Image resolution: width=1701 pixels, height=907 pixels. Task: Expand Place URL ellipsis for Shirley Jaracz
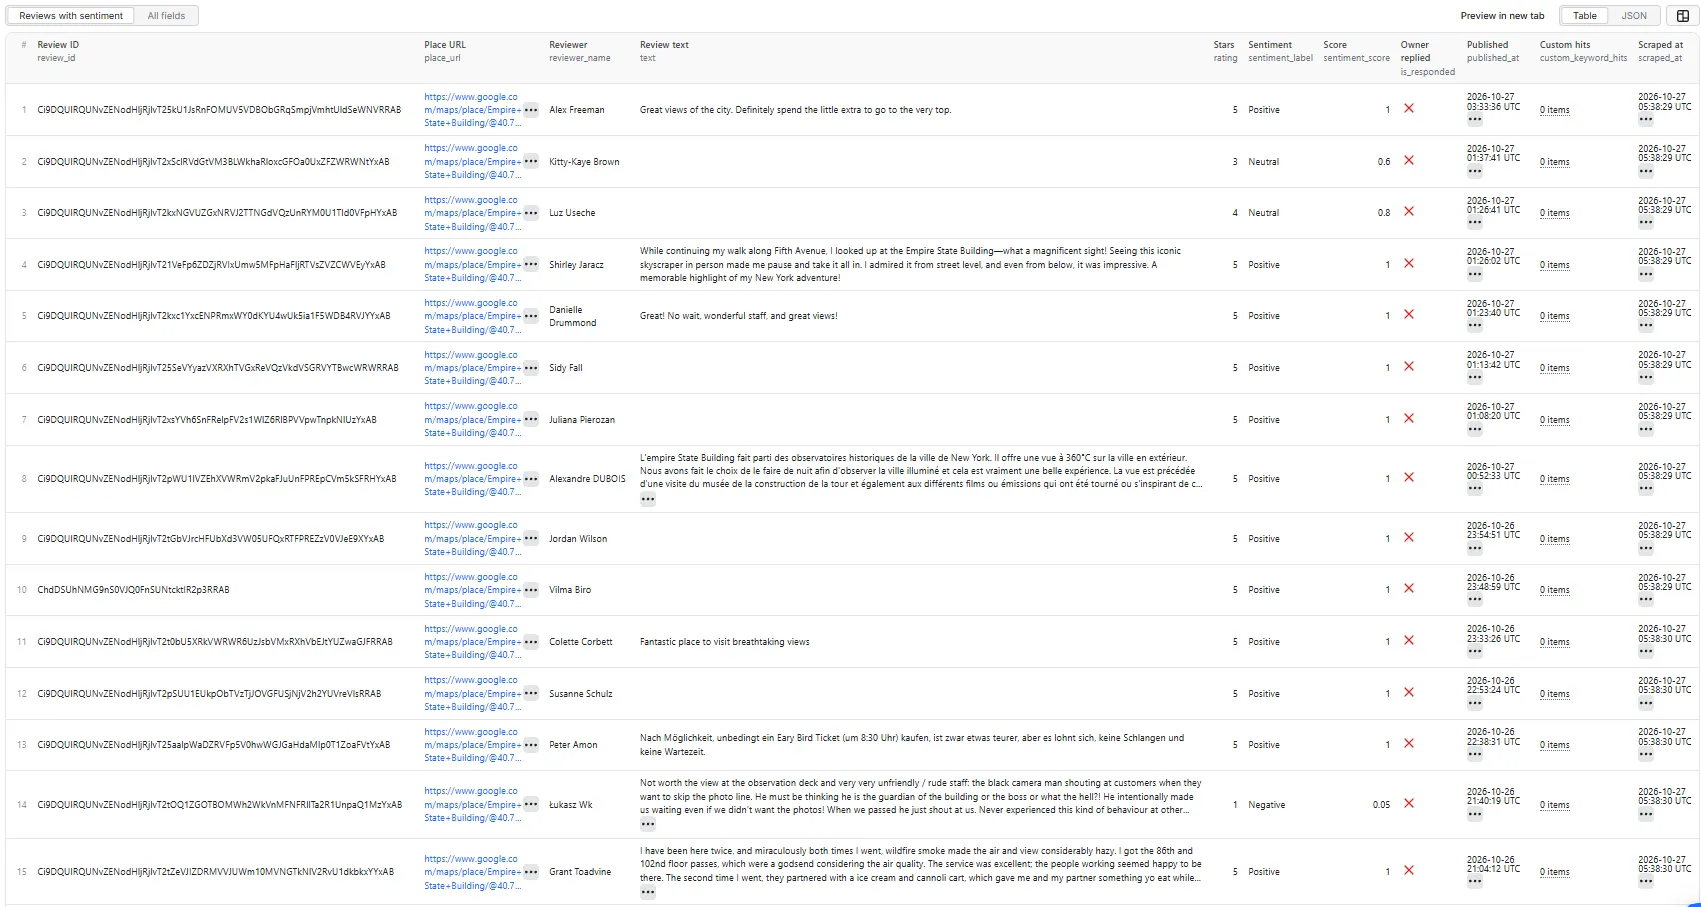531,265
